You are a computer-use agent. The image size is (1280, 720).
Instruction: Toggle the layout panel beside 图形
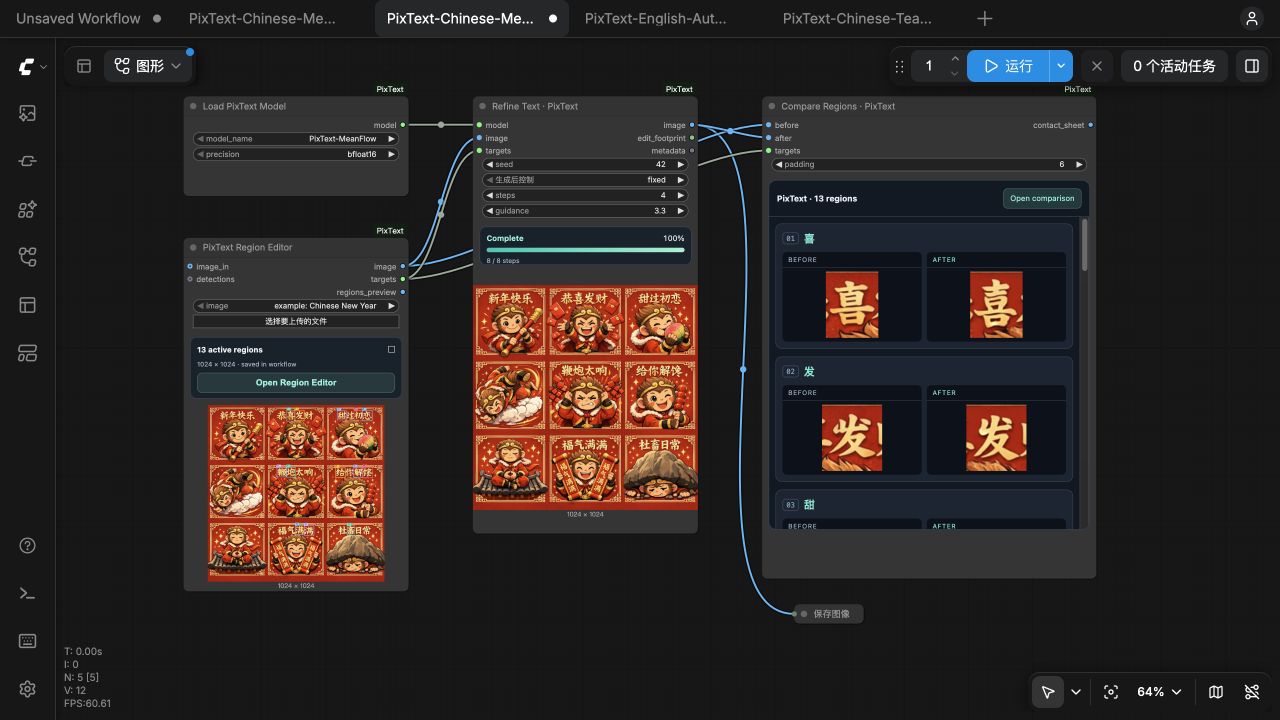click(x=84, y=66)
